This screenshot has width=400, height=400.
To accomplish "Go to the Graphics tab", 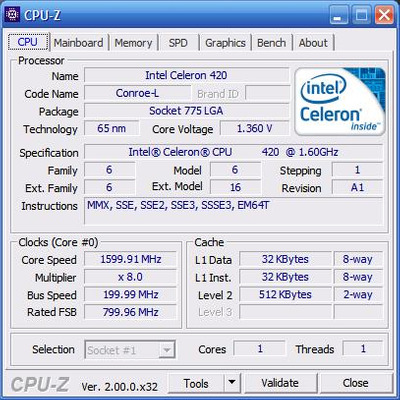I will pos(225,43).
